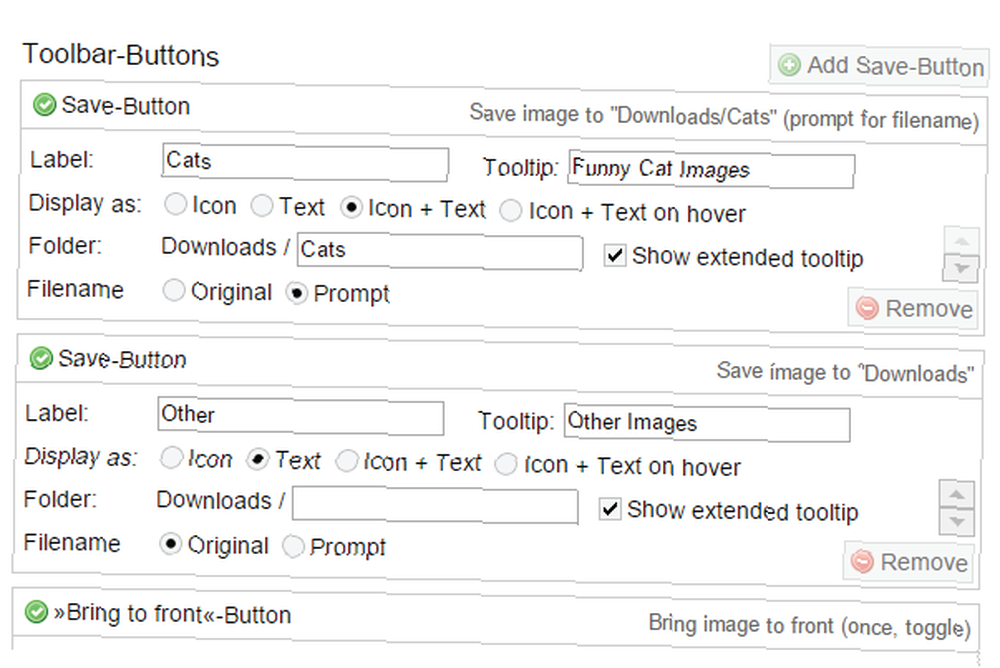1000x668 pixels.
Task: Choose Original filename for Other button
Action: pyautogui.click(x=170, y=544)
